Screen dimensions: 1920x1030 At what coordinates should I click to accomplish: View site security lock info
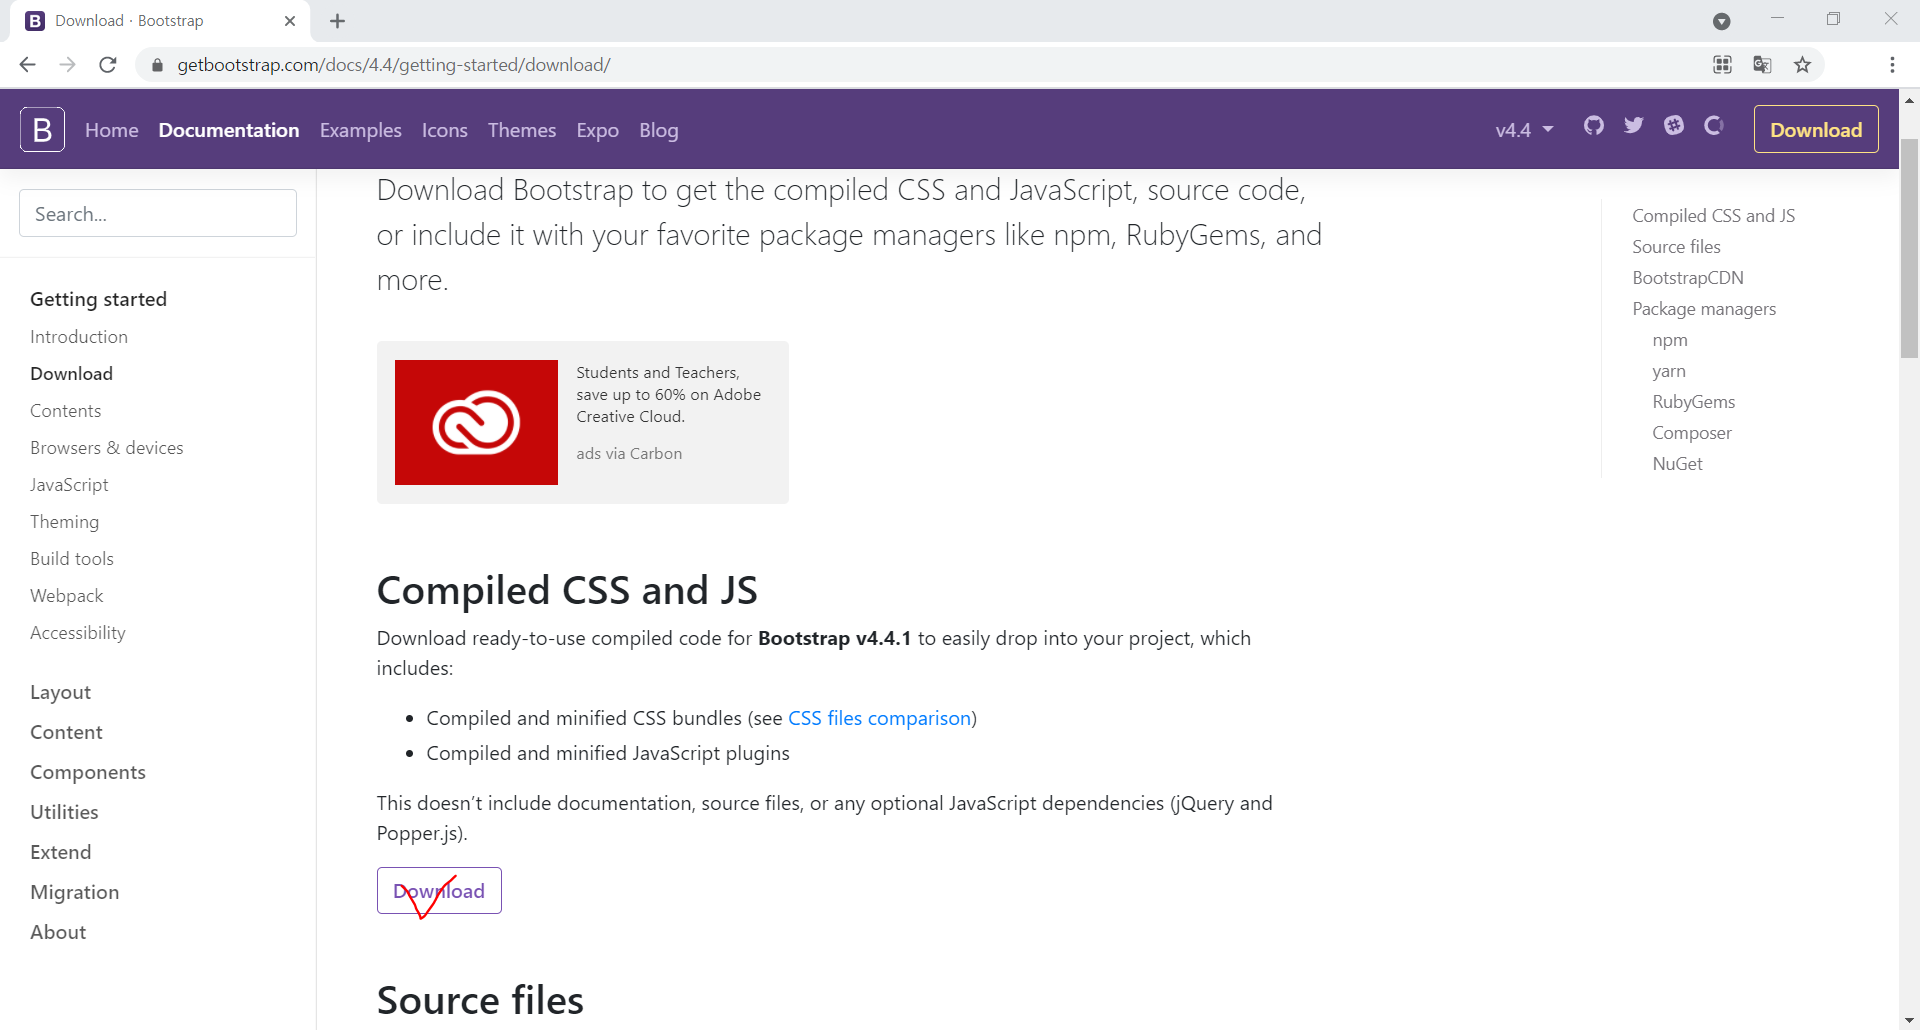(157, 65)
